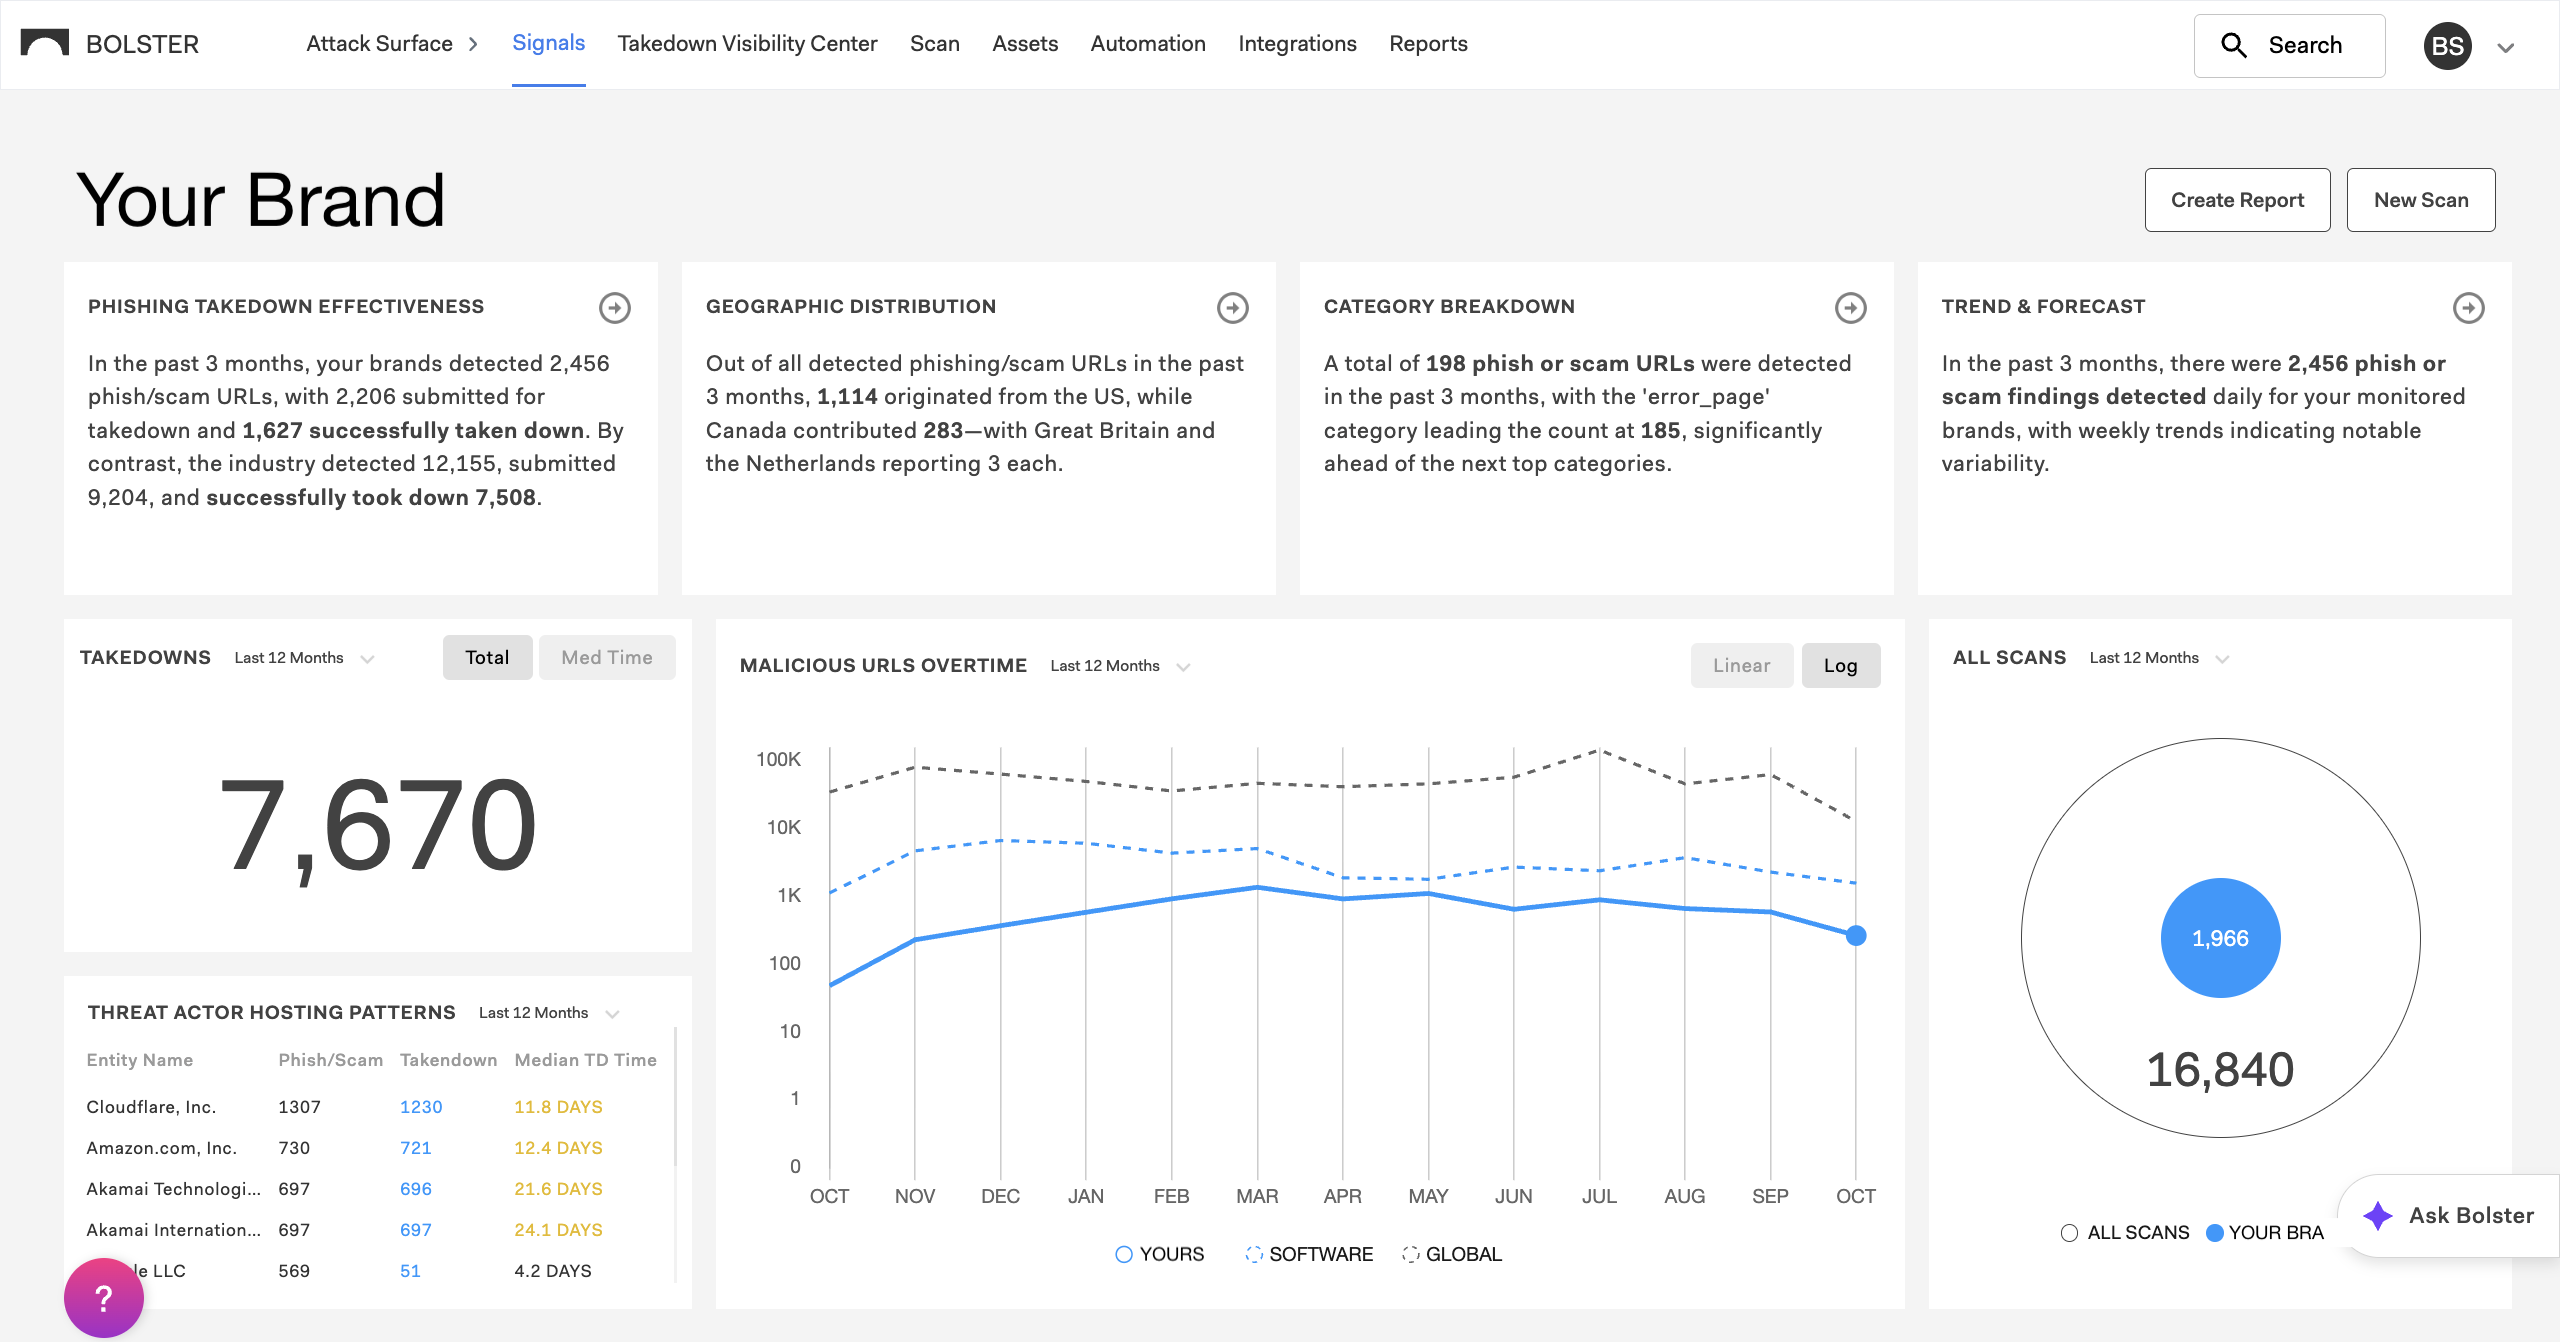Open Category Breakdown details arrow icon
Screen dimensions: 2560x1342
tap(1851, 308)
